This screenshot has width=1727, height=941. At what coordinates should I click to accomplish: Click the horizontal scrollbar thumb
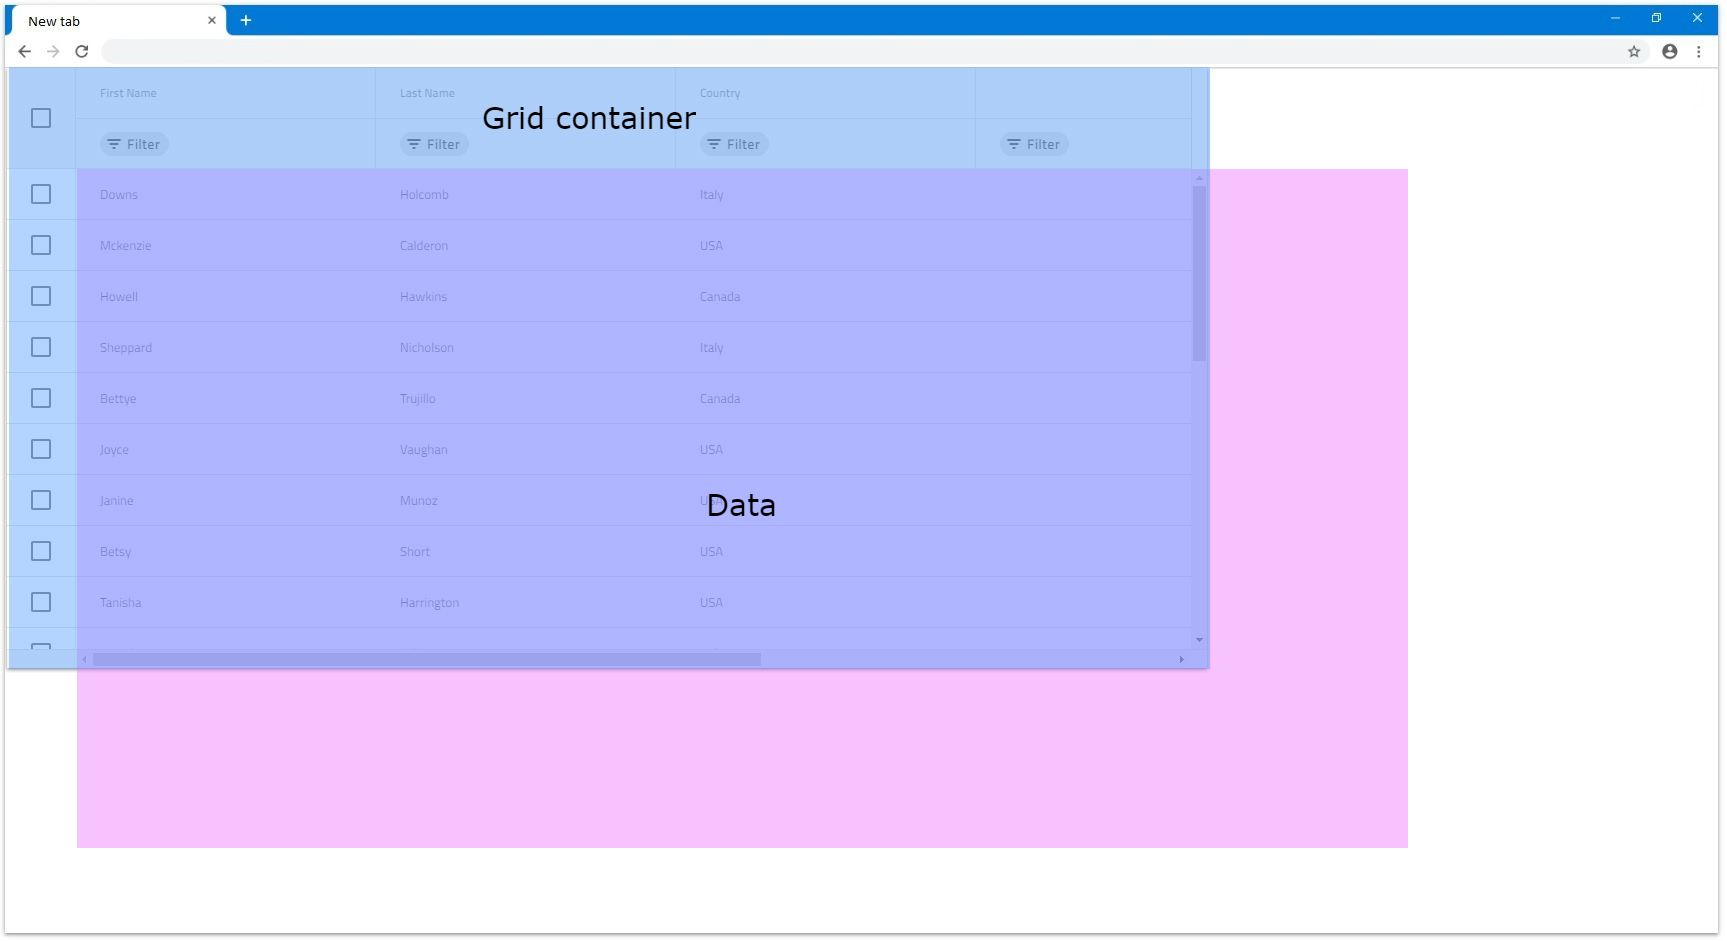[x=427, y=659]
